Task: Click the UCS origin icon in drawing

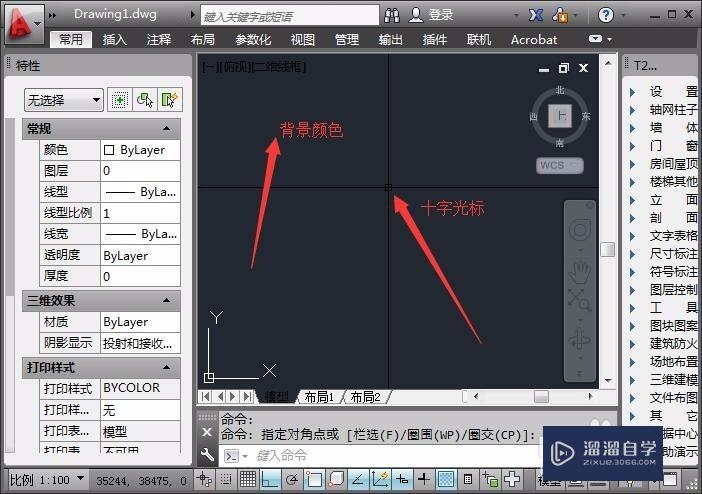Action: click(x=209, y=378)
